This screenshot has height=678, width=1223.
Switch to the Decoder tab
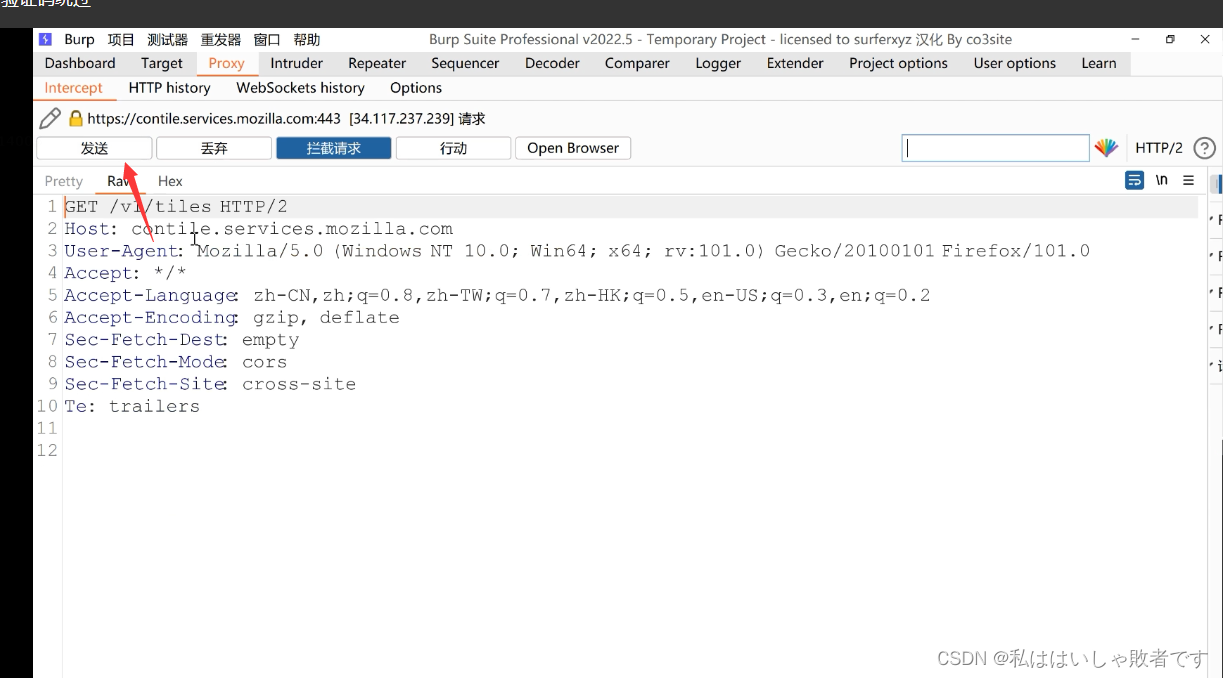point(552,63)
